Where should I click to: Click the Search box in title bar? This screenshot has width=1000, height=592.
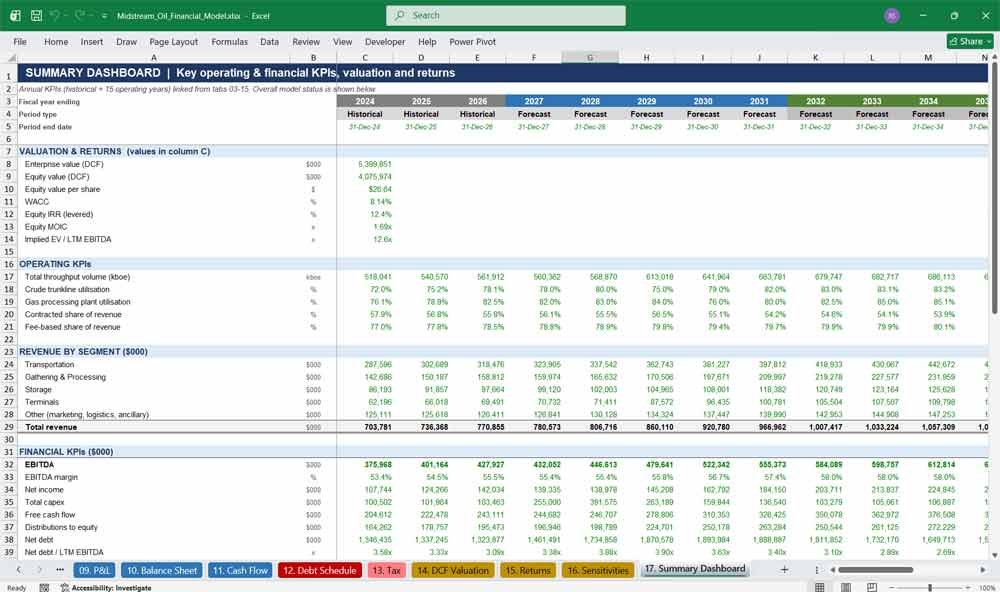506,15
